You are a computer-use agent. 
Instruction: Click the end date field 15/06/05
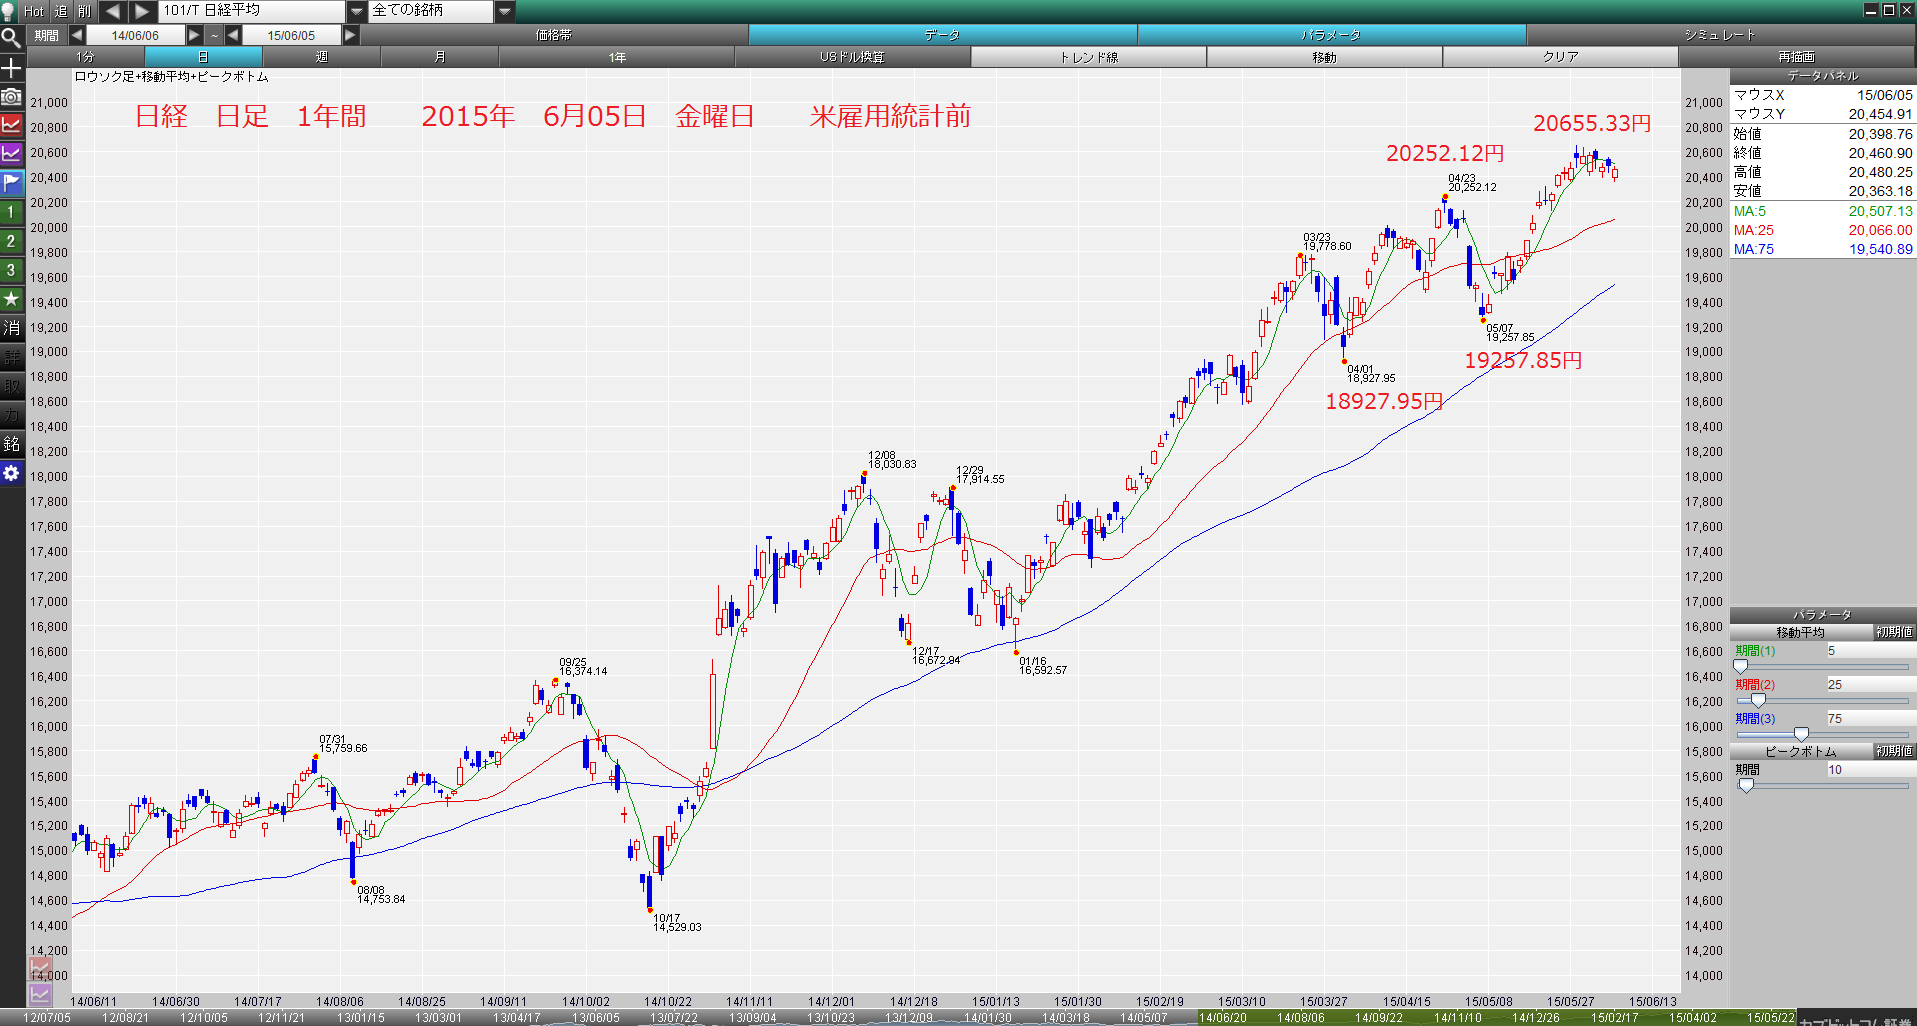291,35
